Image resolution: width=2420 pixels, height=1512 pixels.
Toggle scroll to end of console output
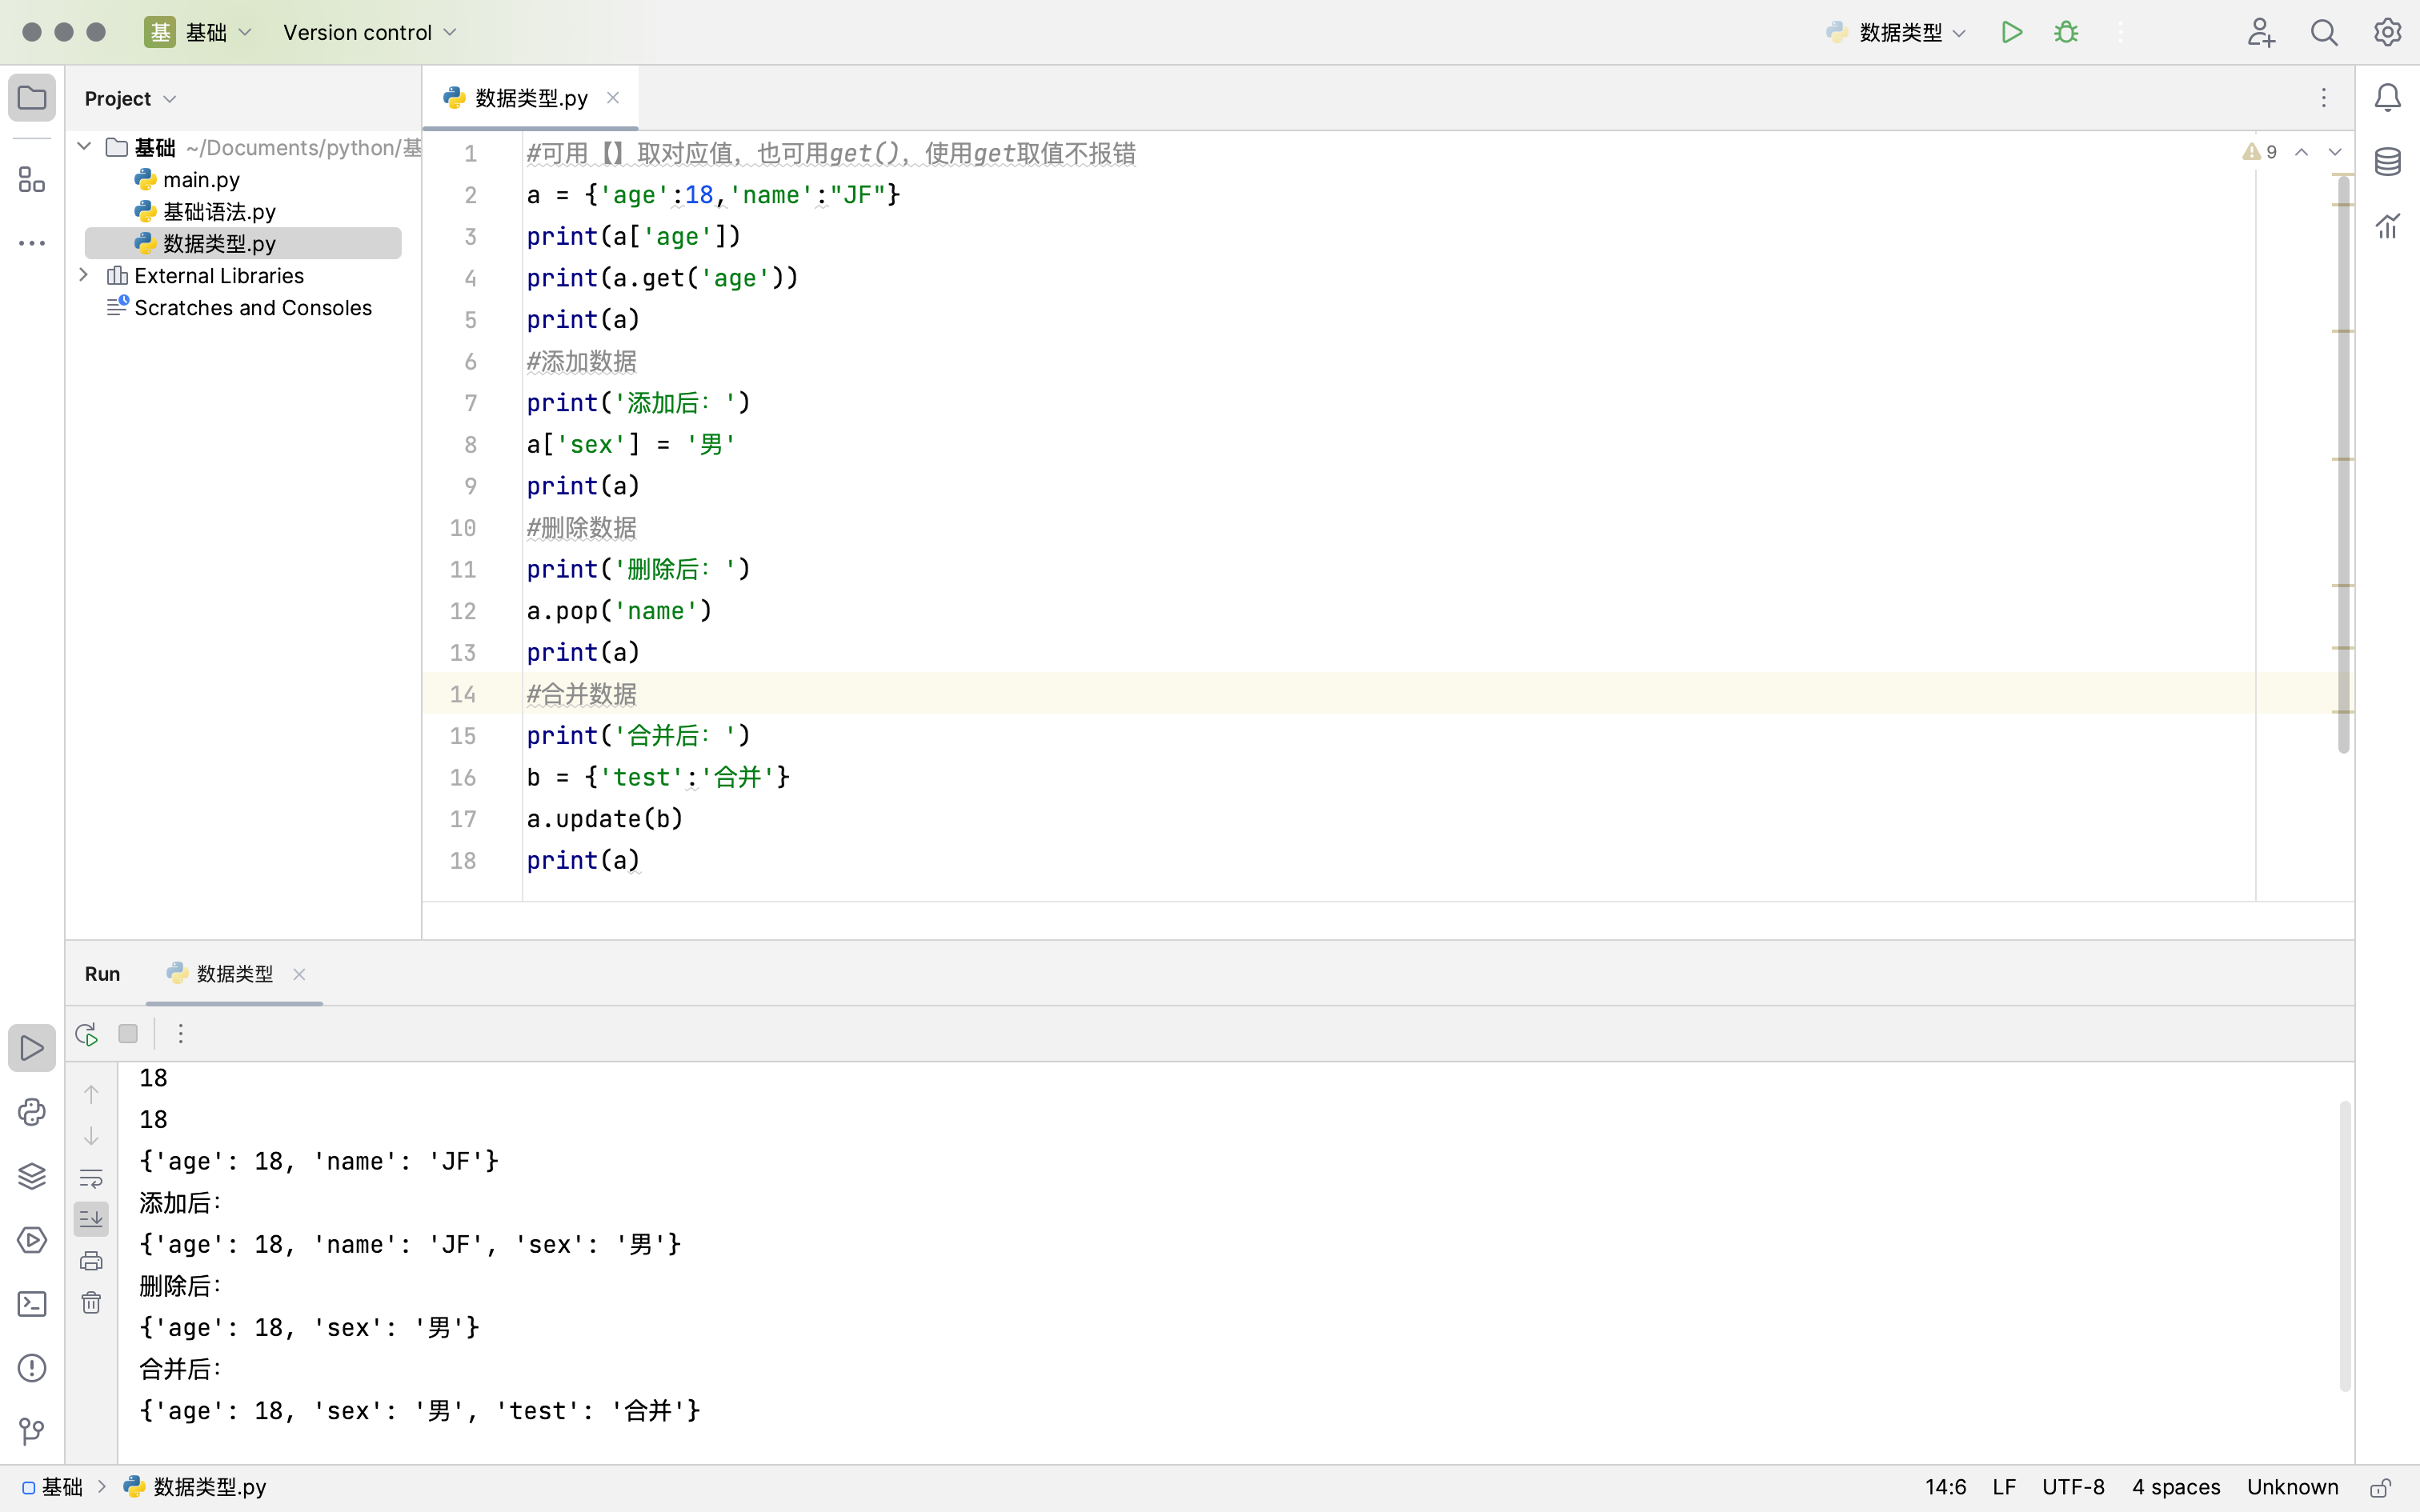coord(91,1219)
